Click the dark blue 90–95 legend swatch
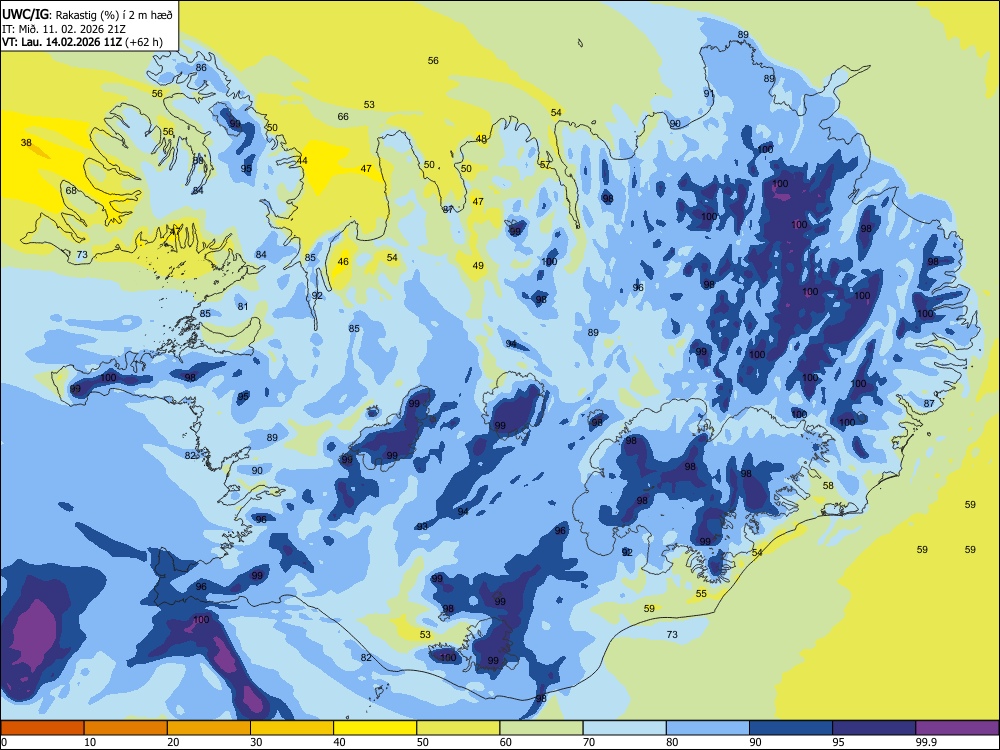 790,728
